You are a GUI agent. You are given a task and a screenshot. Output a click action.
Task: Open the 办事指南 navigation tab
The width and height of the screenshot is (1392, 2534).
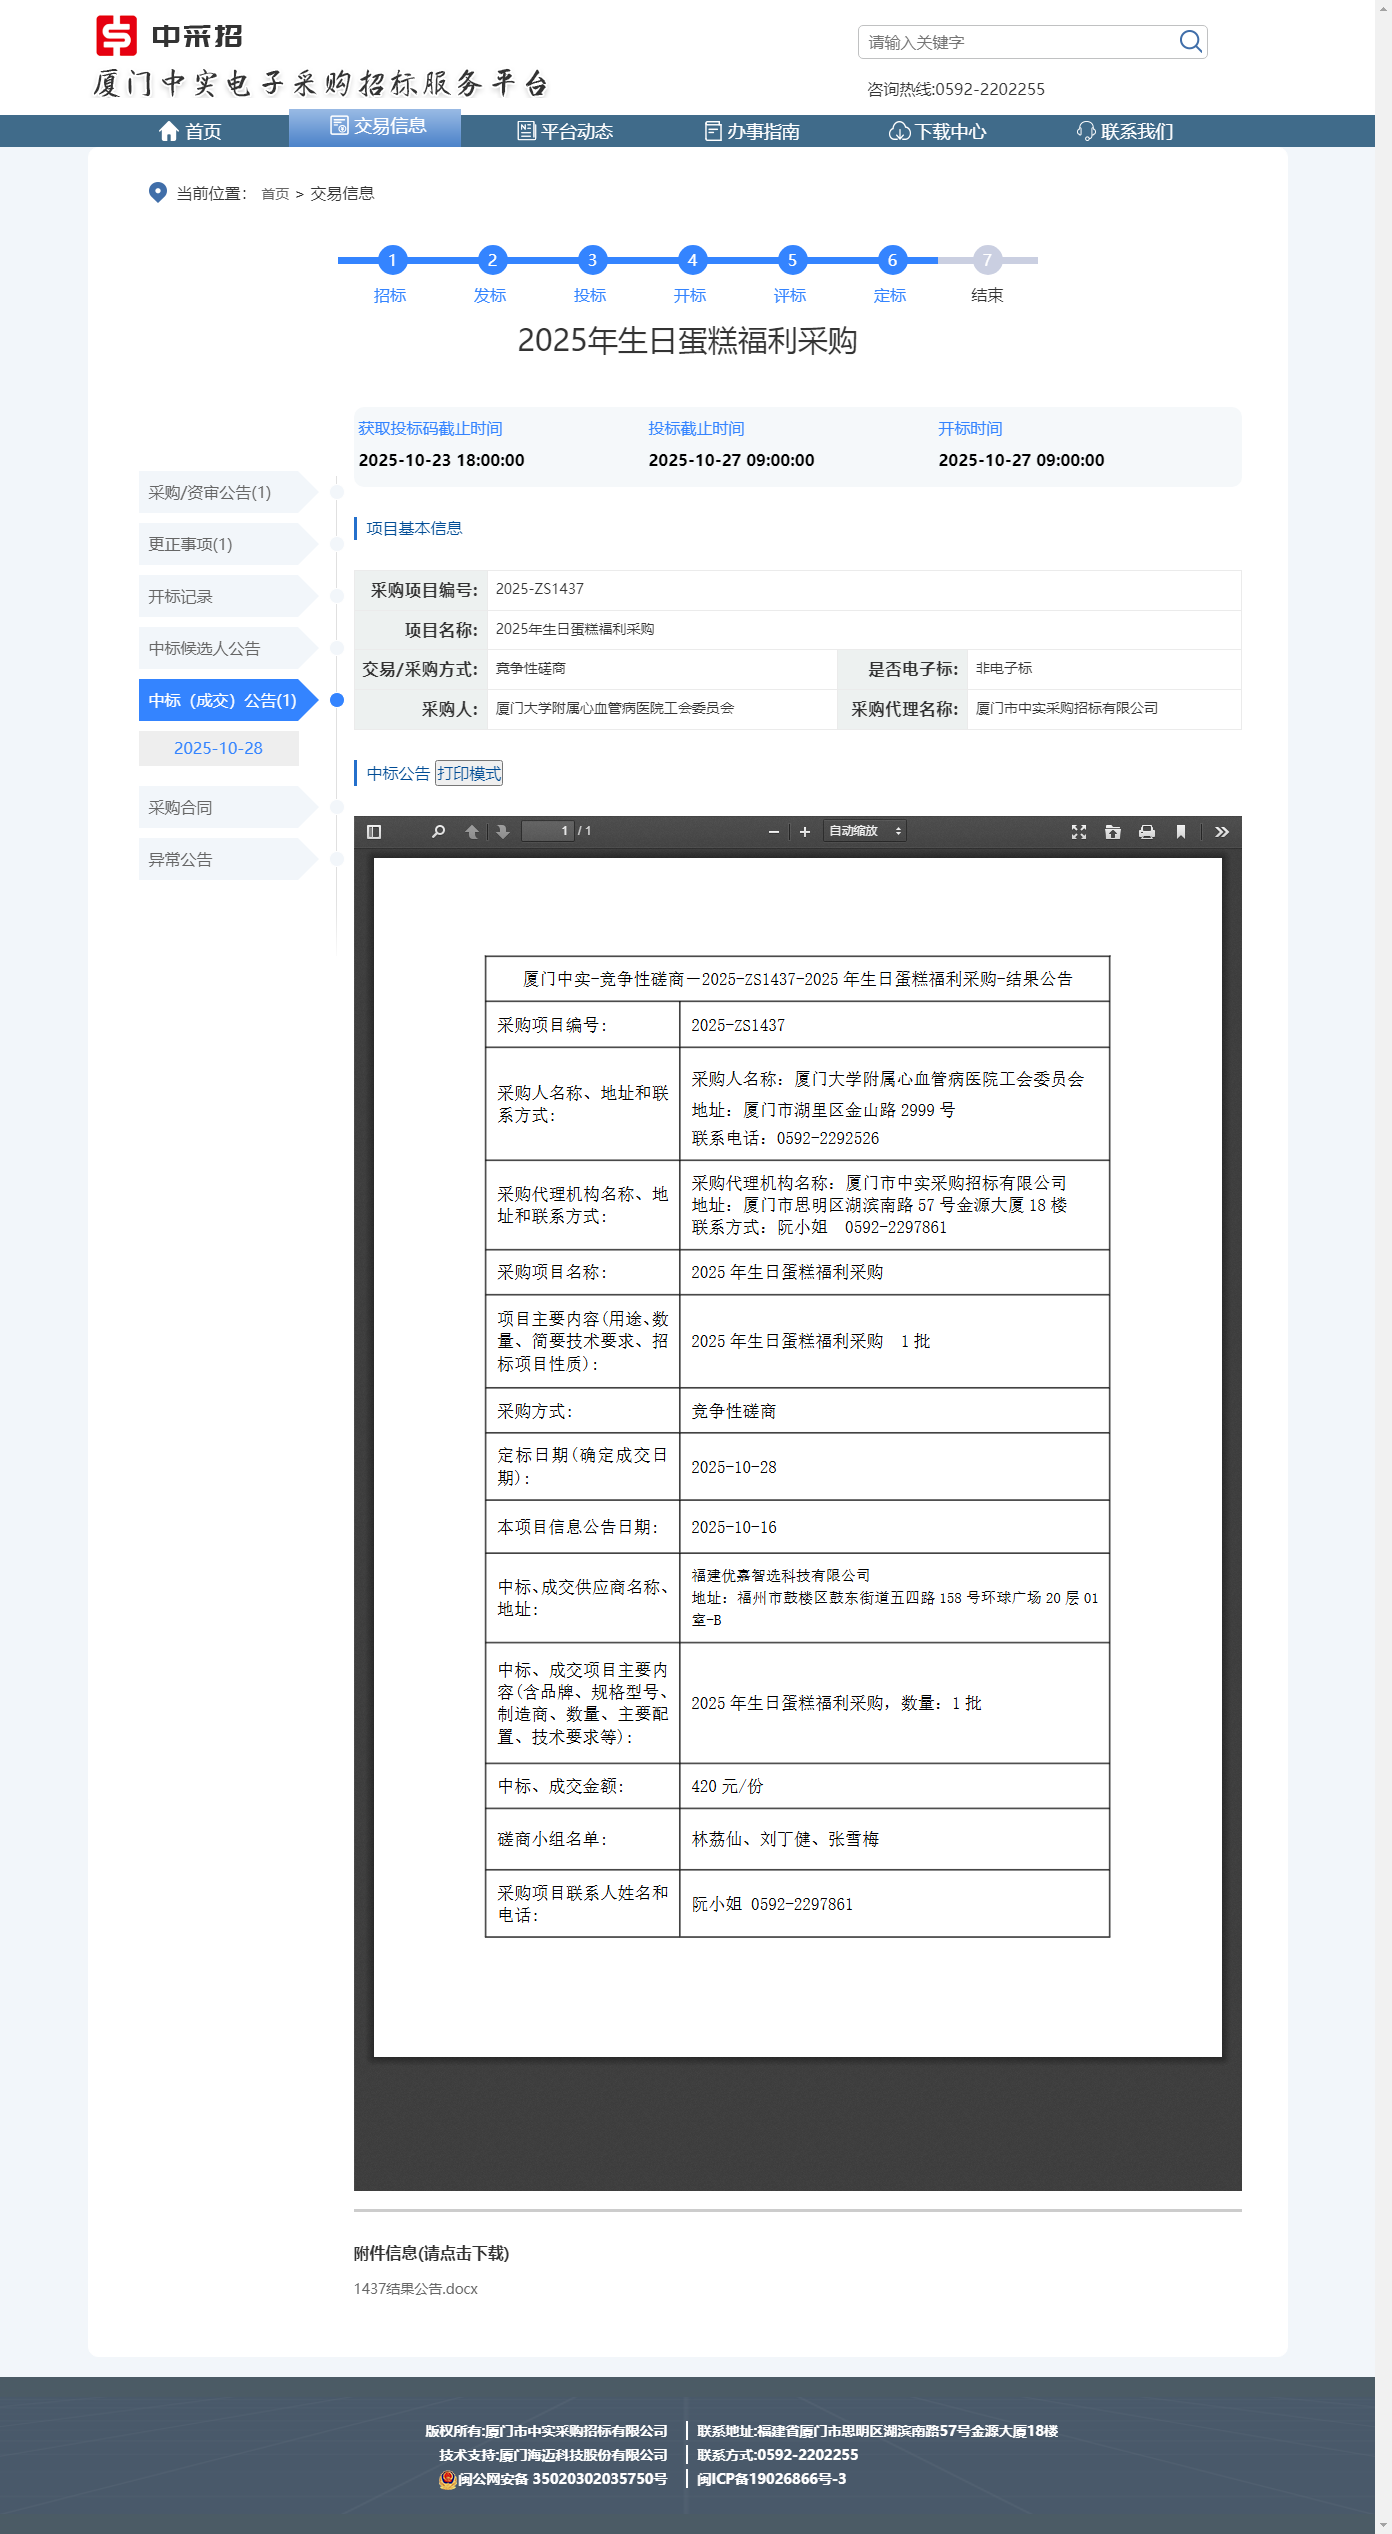click(x=752, y=131)
